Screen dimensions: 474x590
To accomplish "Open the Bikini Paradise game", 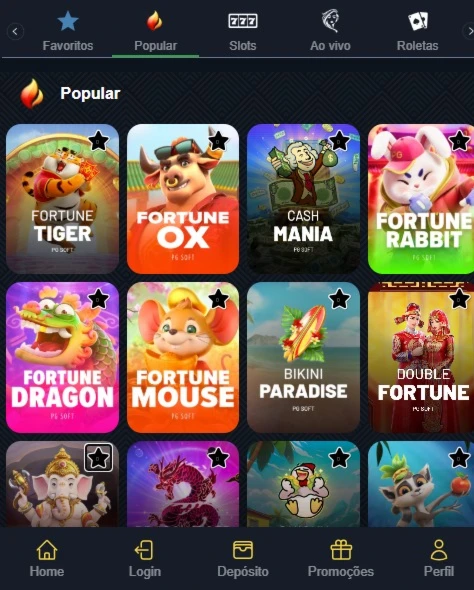I will 303,357.
